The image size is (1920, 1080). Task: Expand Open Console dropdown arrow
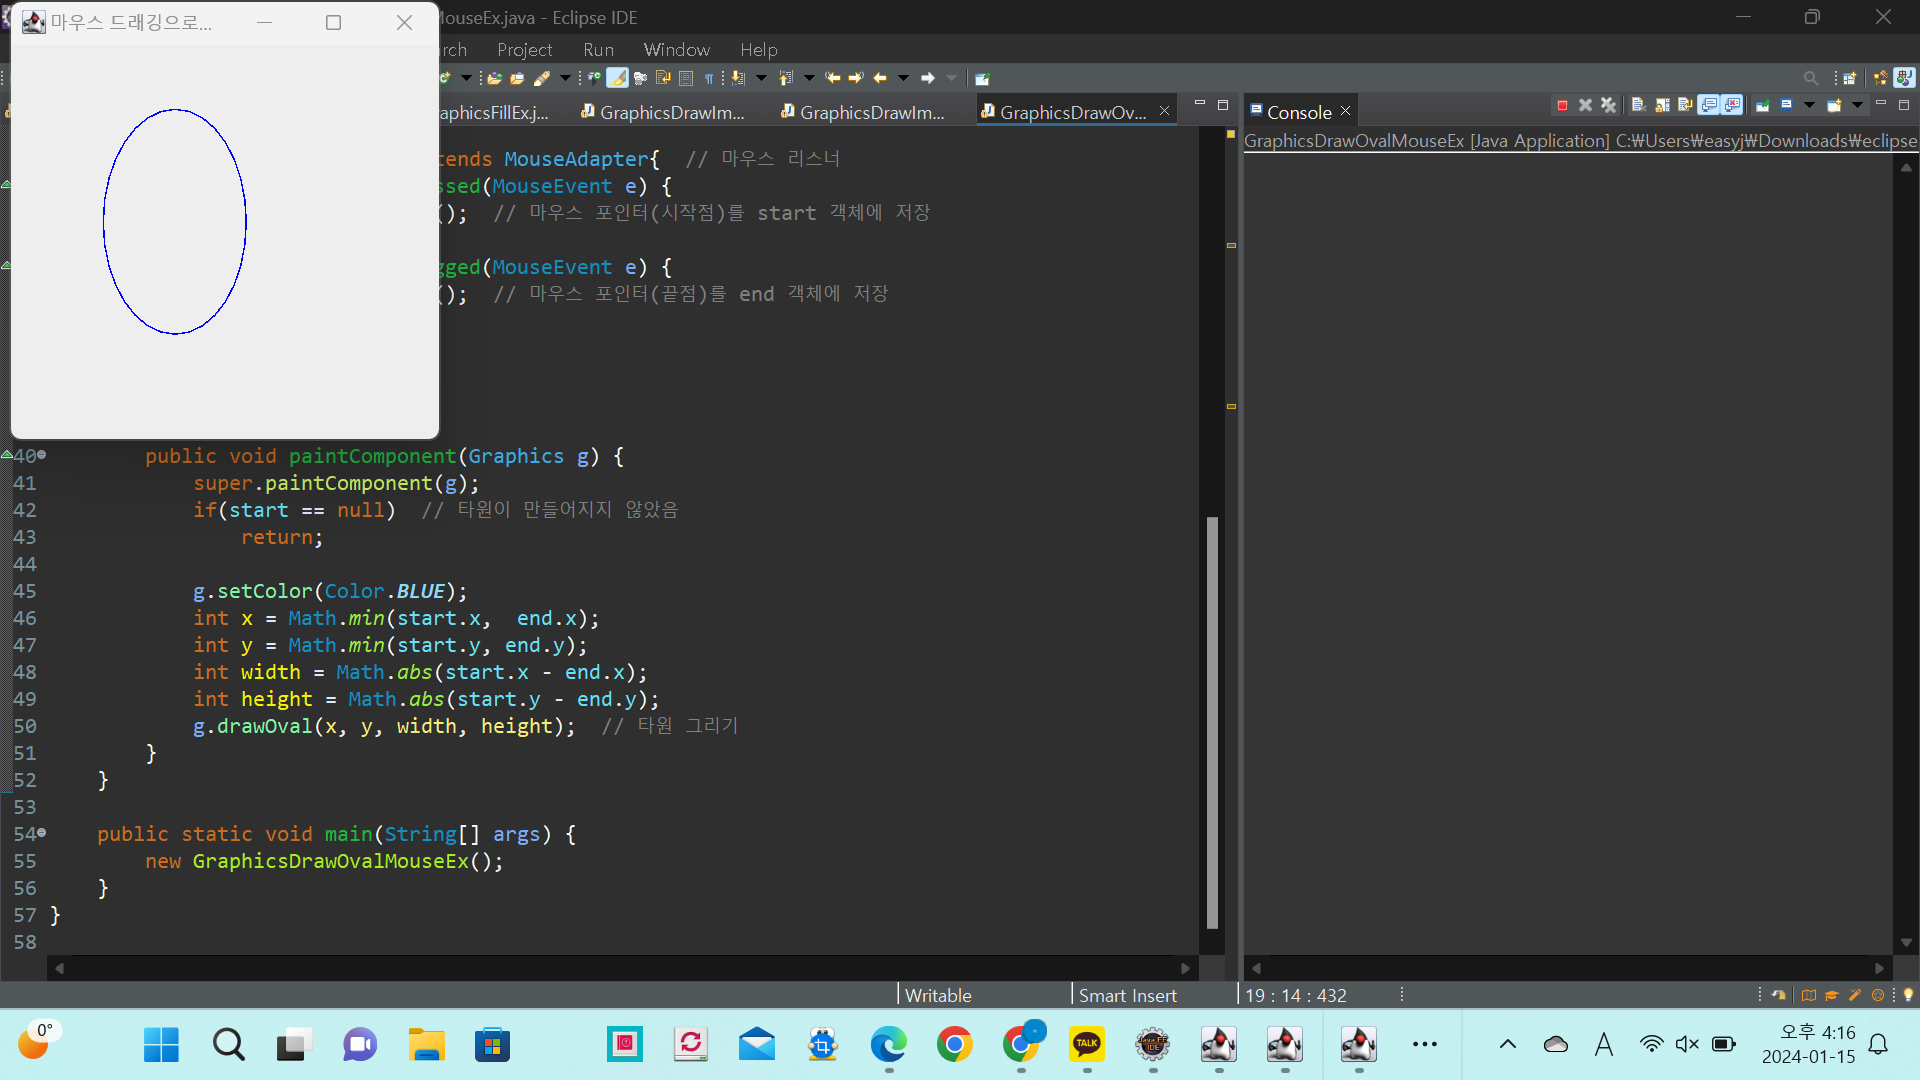pos(1857,105)
